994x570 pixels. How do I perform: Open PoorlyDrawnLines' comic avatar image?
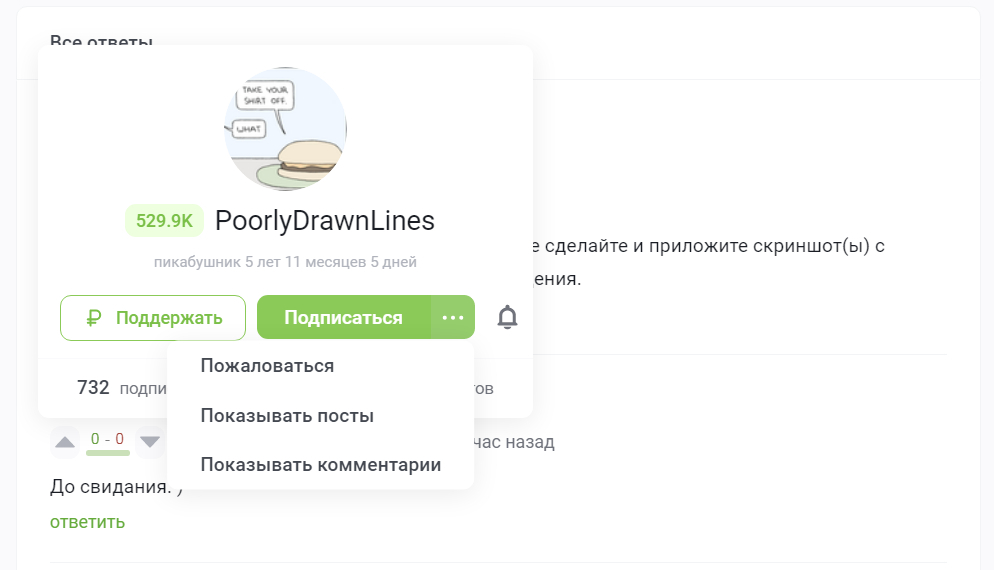click(285, 129)
